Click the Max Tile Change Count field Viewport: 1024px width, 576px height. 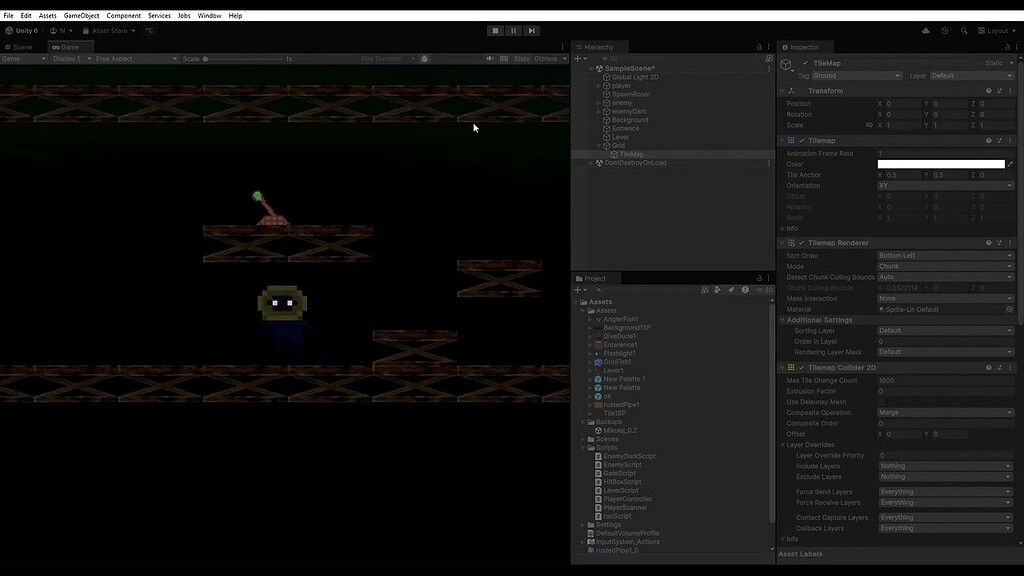[940, 380]
